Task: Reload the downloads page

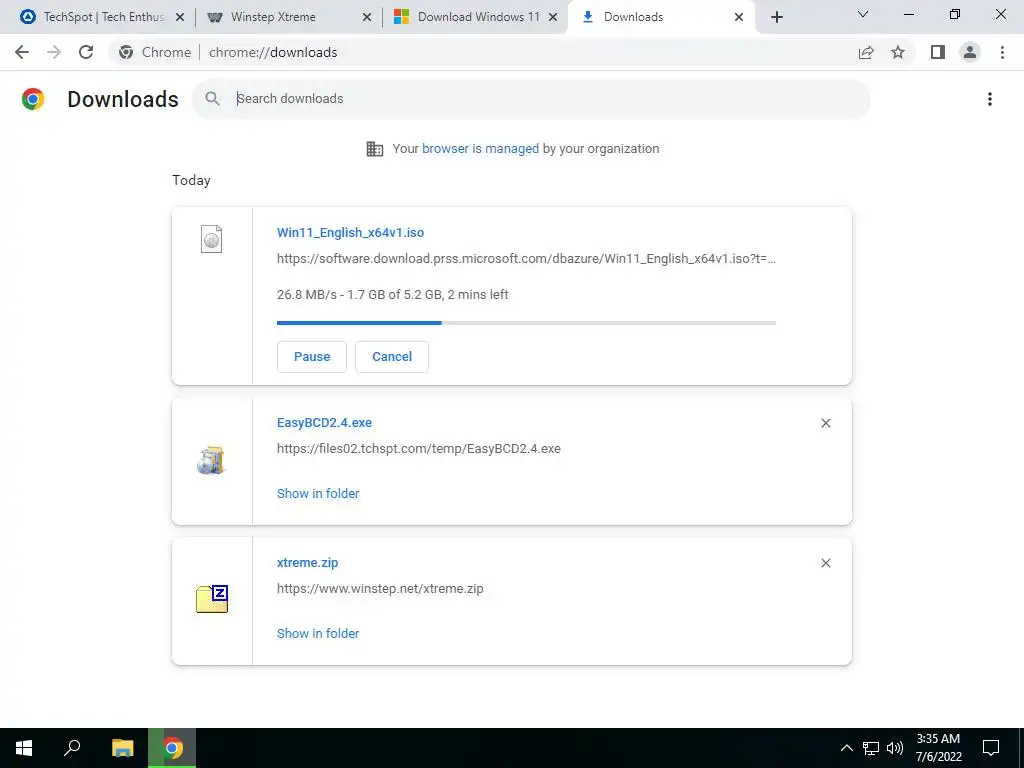Action: (86, 52)
